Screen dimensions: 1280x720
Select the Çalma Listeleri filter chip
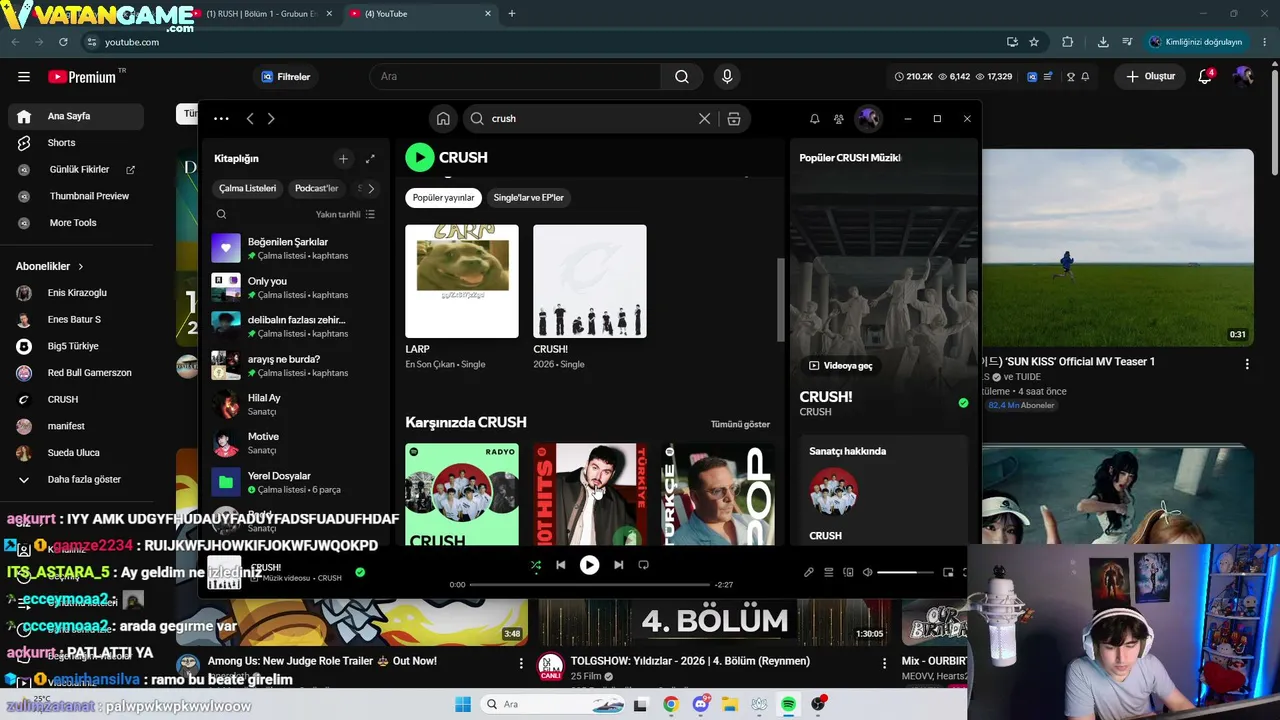pos(248,188)
